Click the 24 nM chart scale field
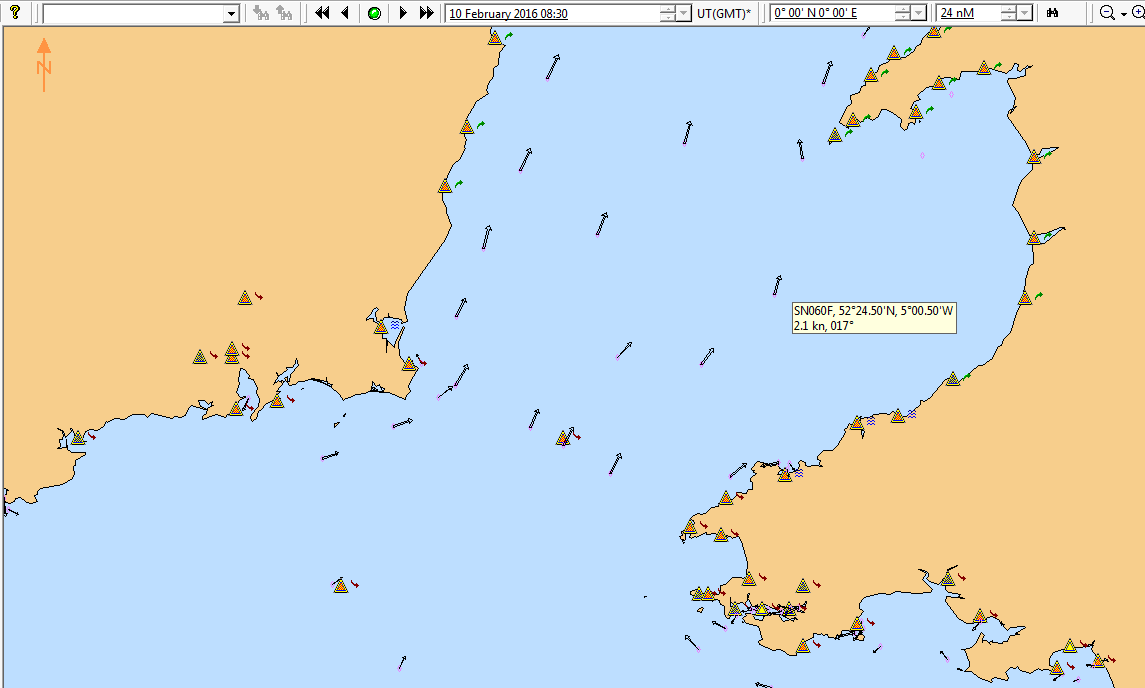Screen dimensions: 1145x688 pyautogui.click(x=968, y=13)
